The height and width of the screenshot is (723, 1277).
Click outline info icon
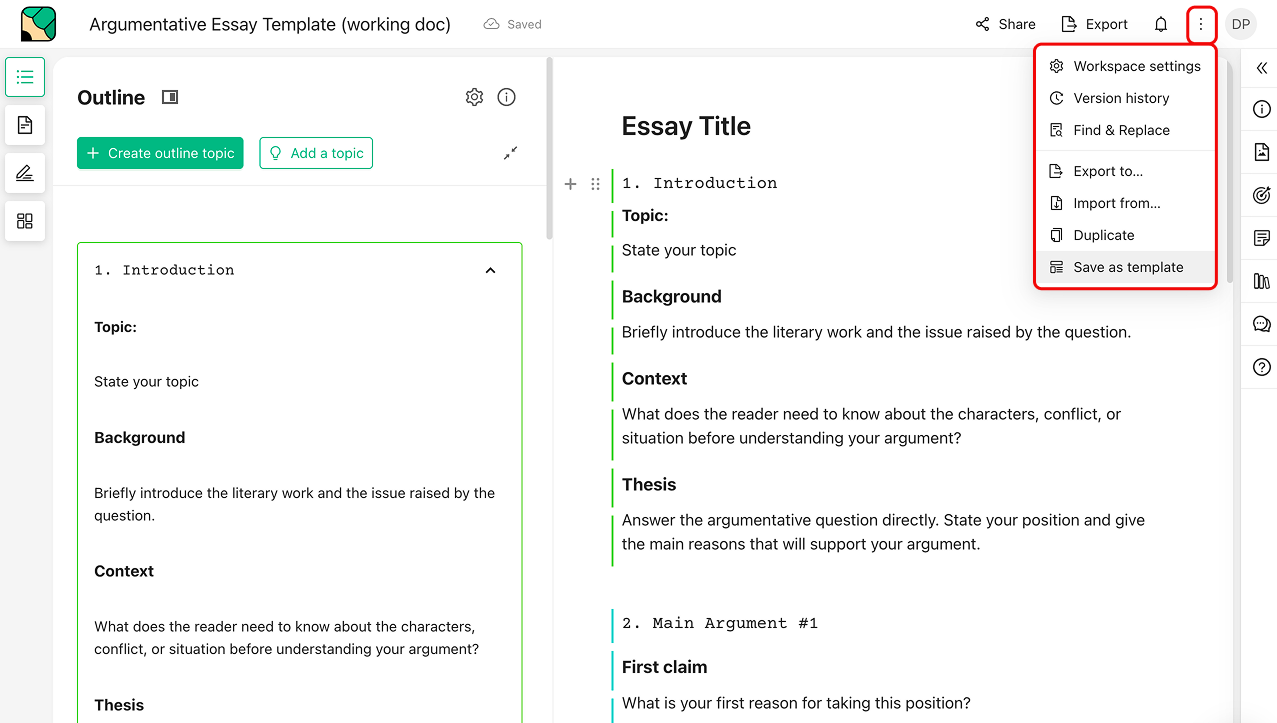507,97
